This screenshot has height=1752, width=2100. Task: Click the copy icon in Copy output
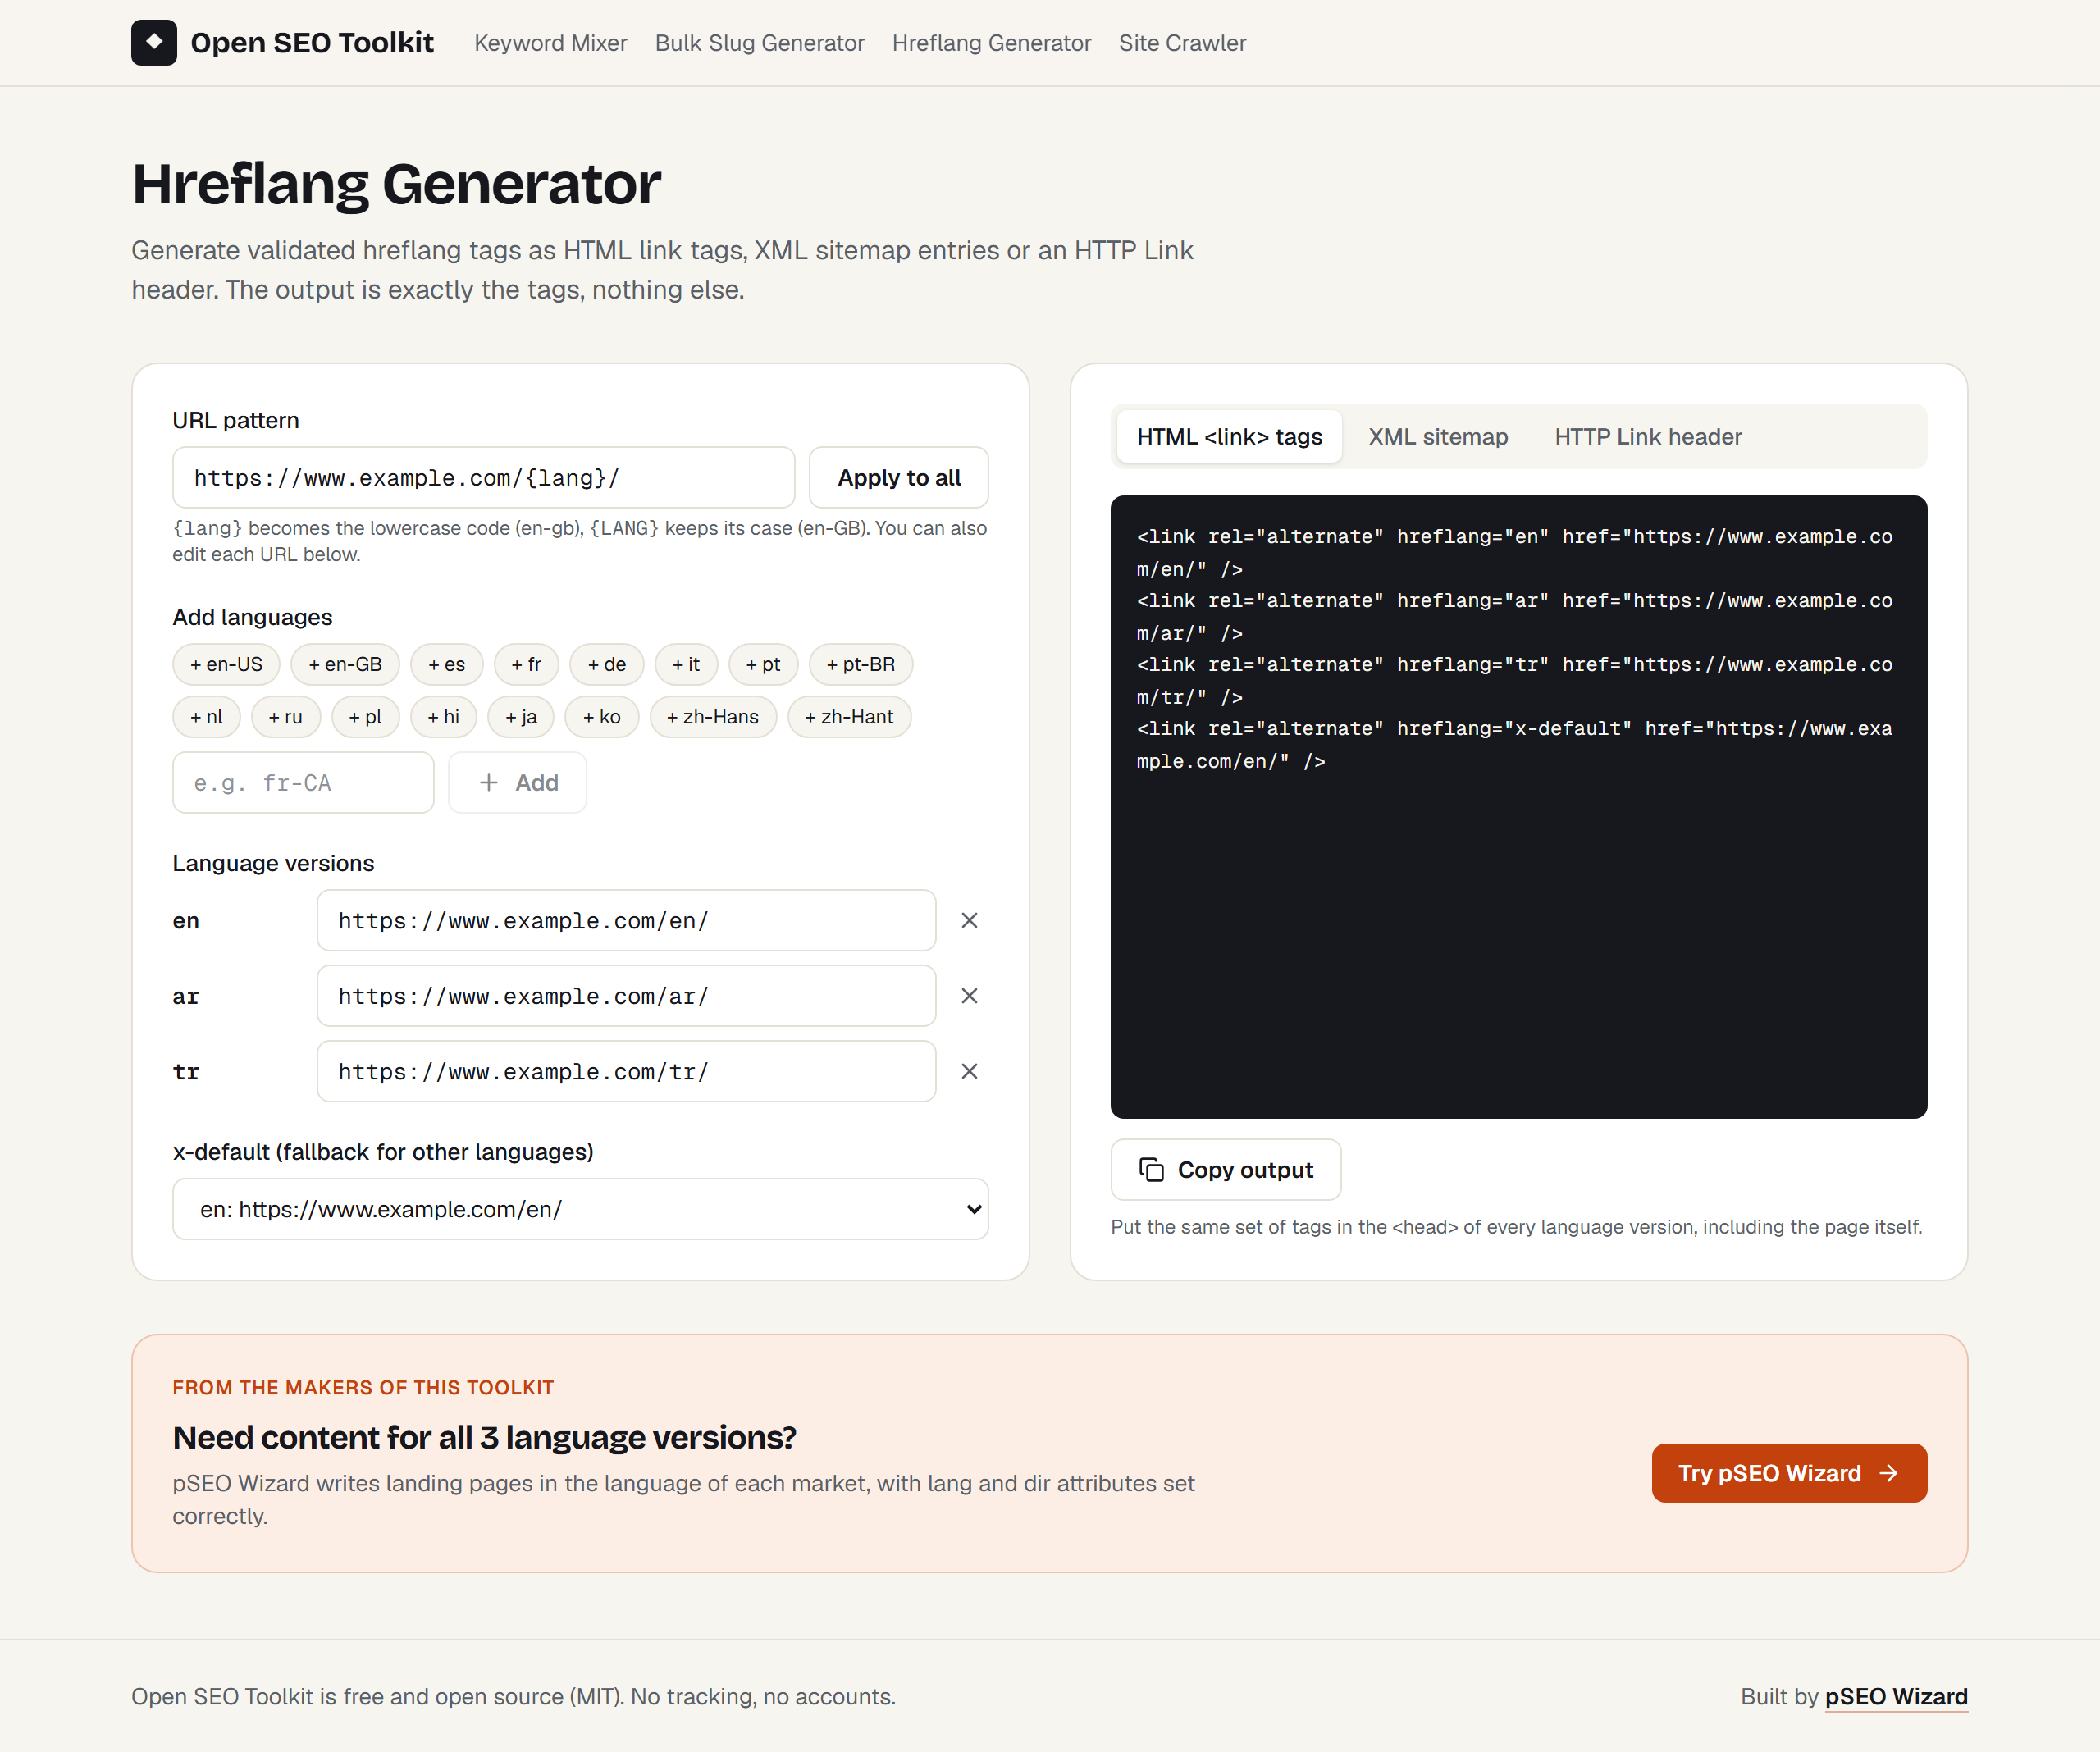coord(1151,1170)
